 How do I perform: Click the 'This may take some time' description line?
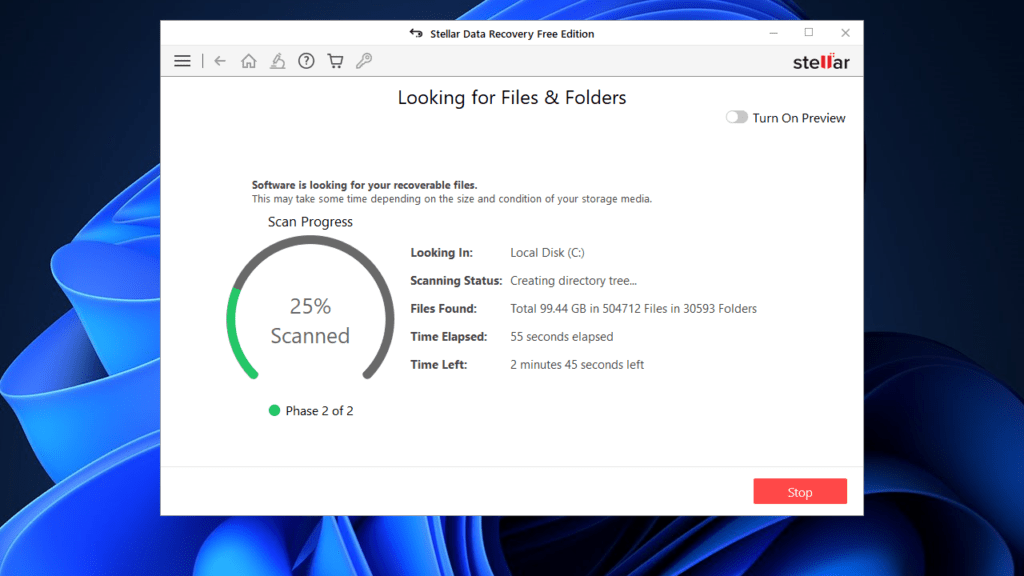coord(452,199)
